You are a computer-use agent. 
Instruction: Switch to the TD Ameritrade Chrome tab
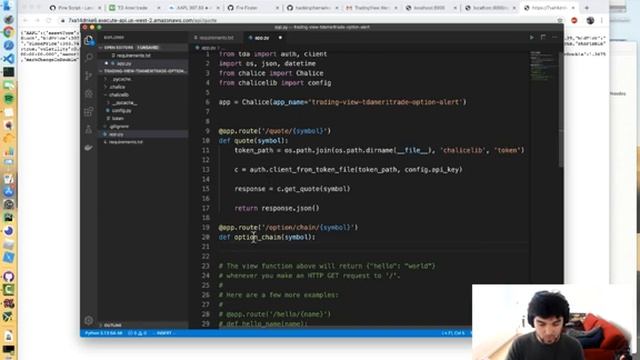pos(133,8)
